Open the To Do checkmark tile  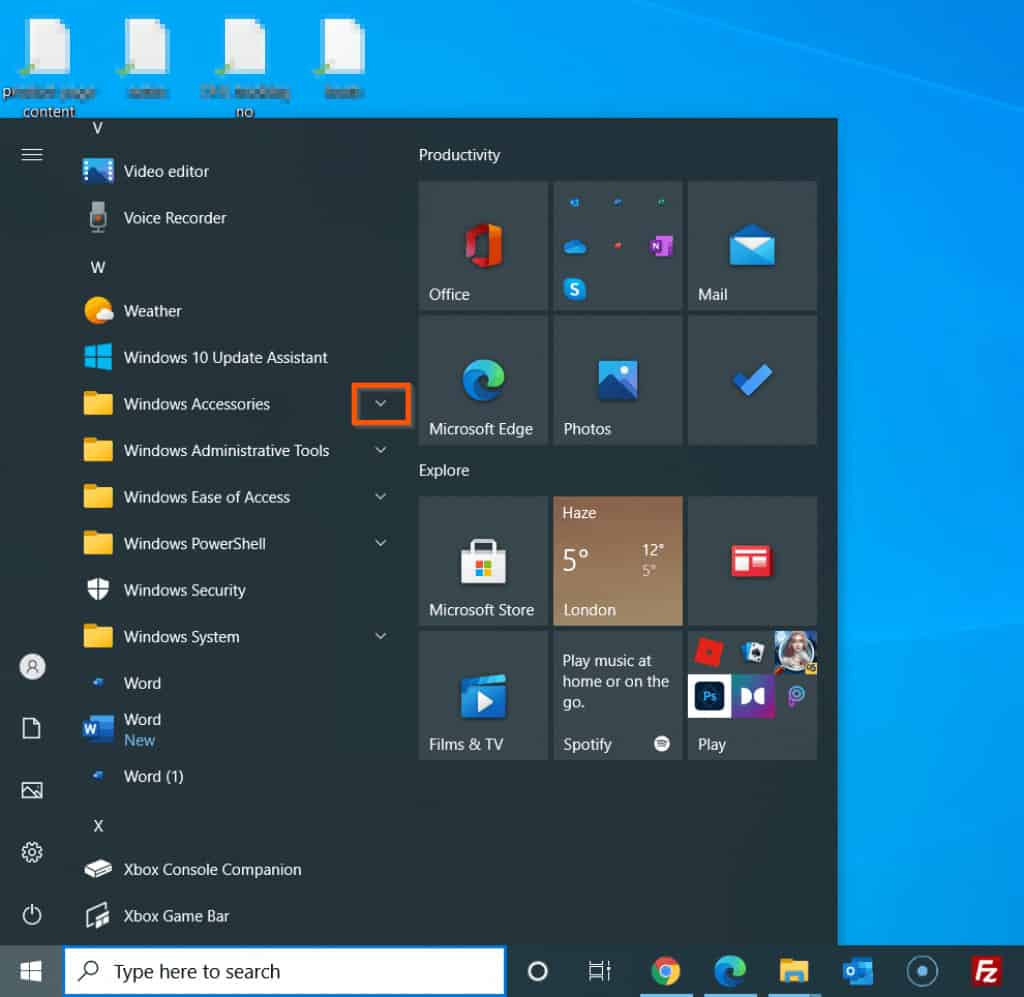(x=752, y=380)
